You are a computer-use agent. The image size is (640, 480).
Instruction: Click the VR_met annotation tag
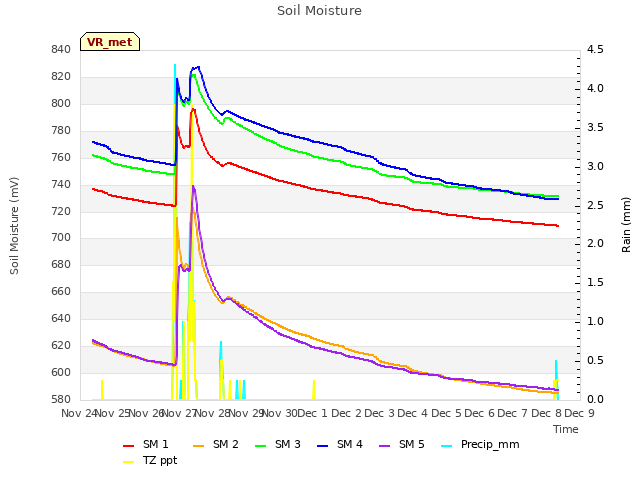110,42
